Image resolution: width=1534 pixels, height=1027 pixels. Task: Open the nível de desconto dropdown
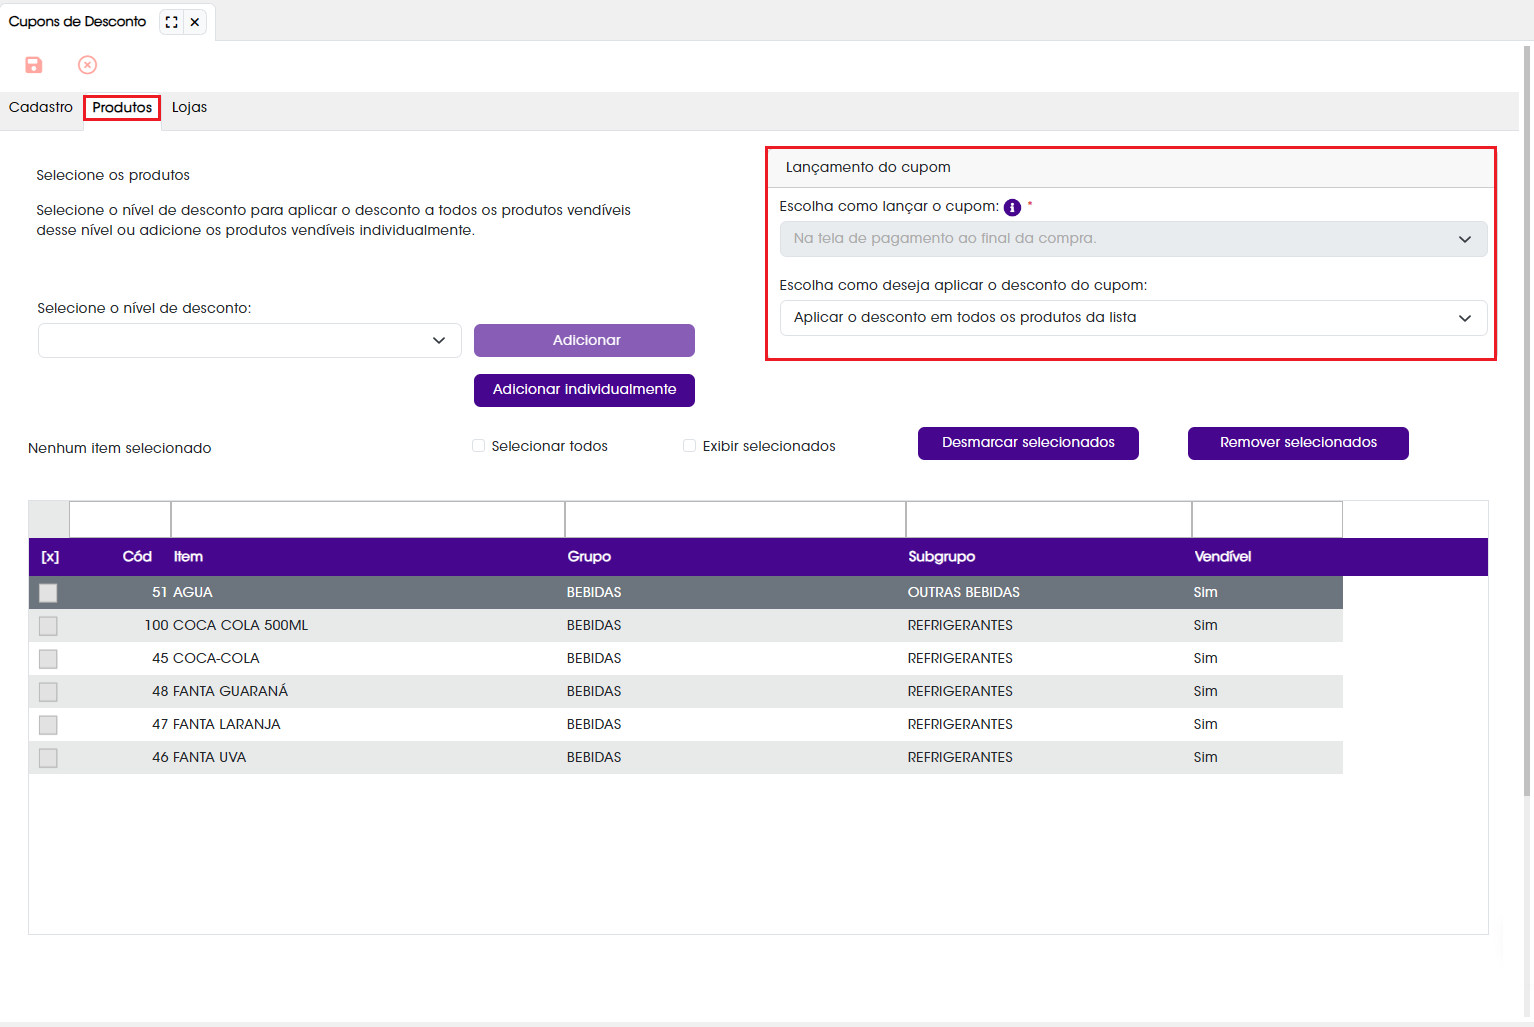pos(250,340)
